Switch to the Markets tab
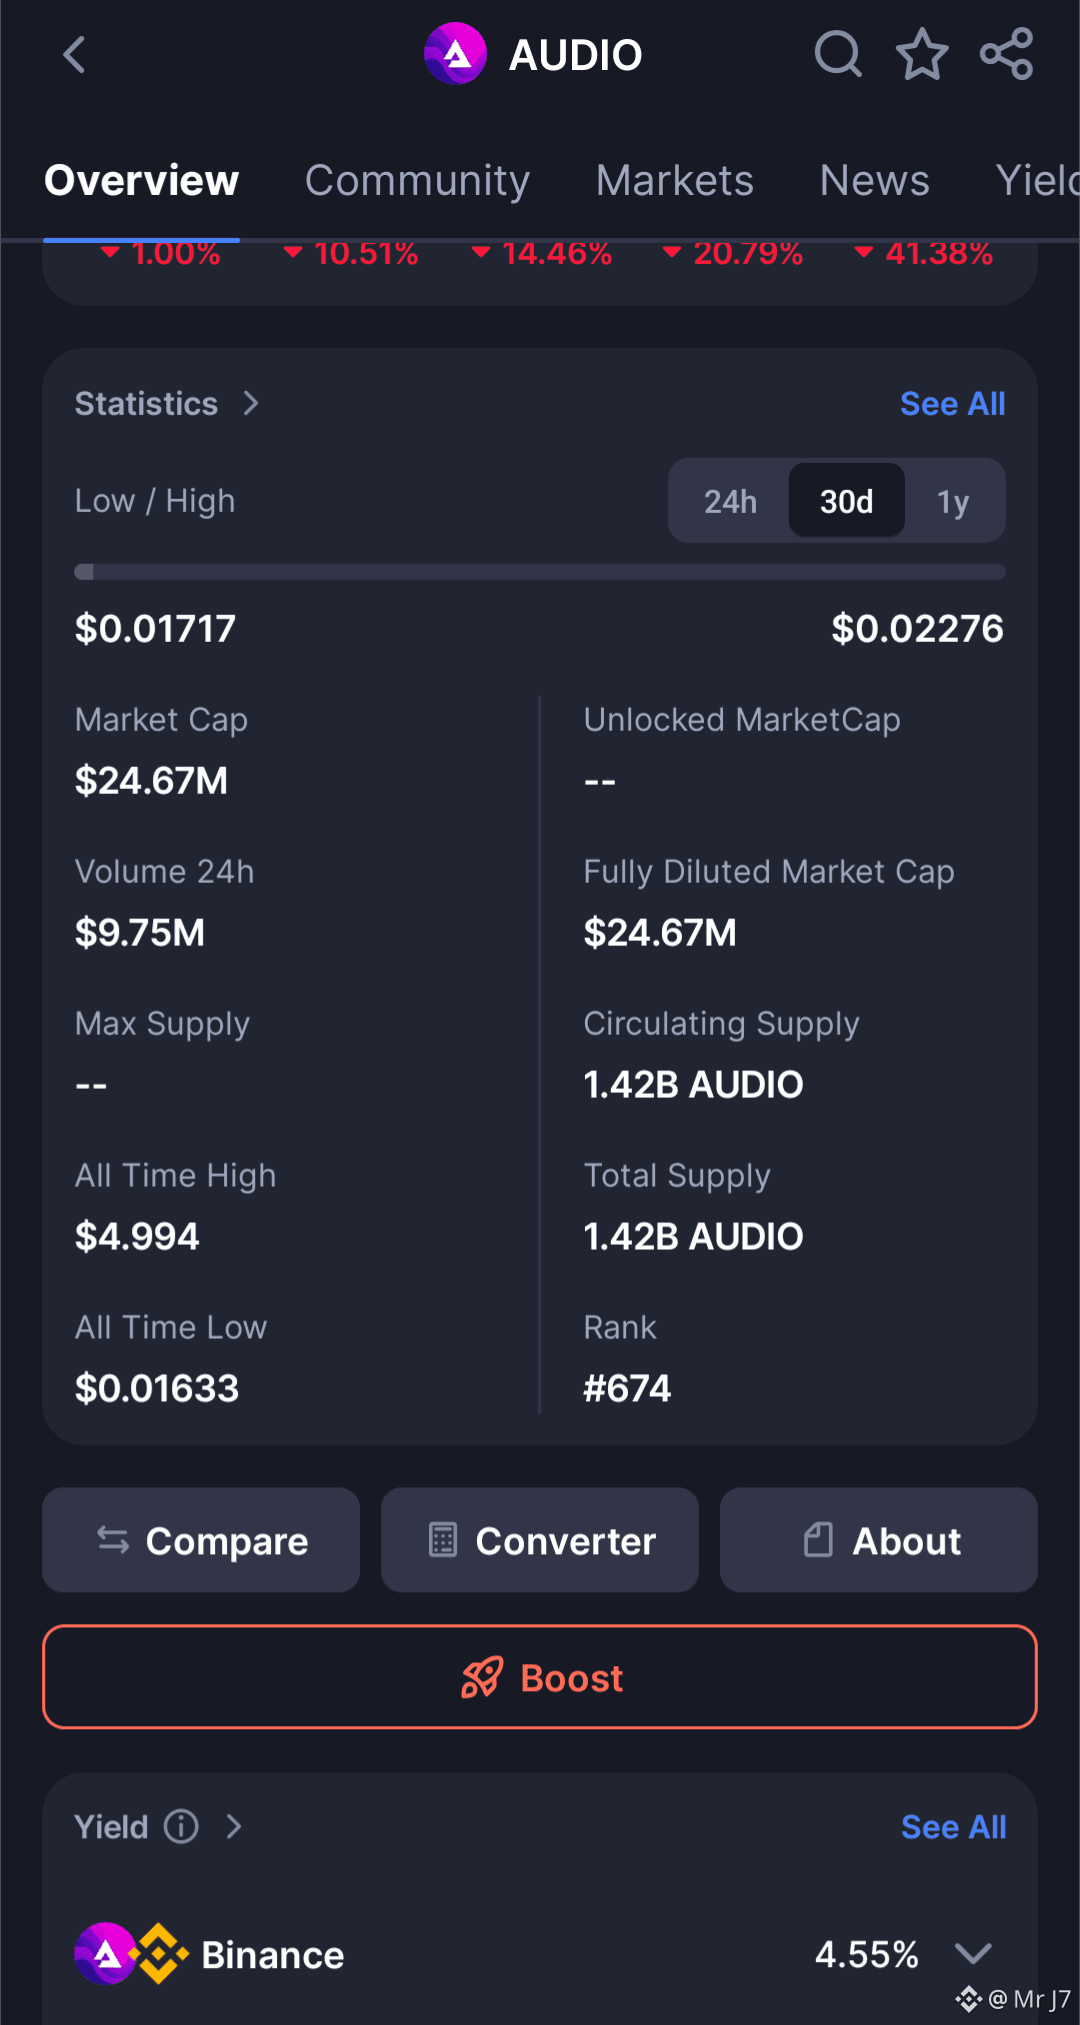Image resolution: width=1080 pixels, height=2025 pixels. click(675, 181)
